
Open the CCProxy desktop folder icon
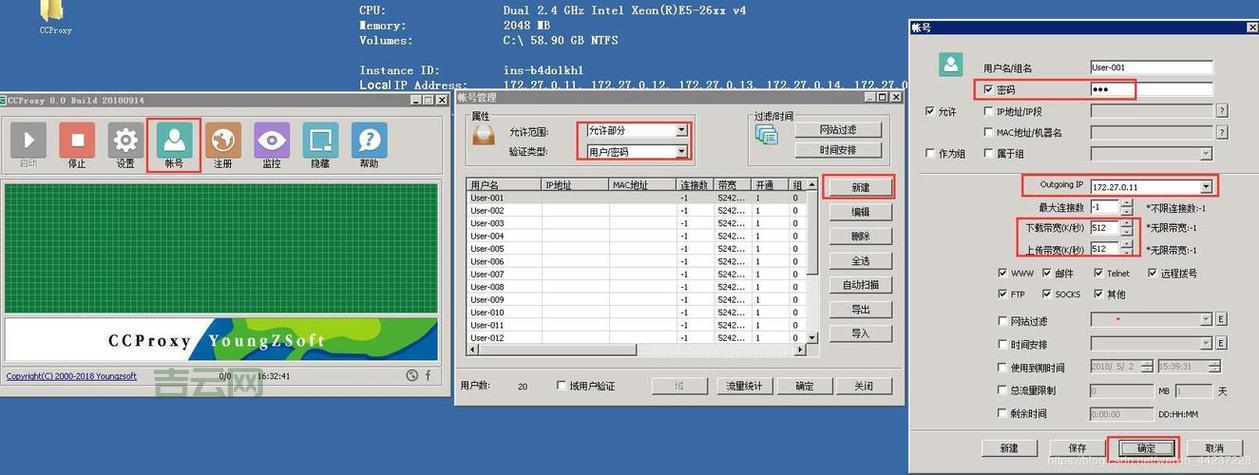(54, 14)
